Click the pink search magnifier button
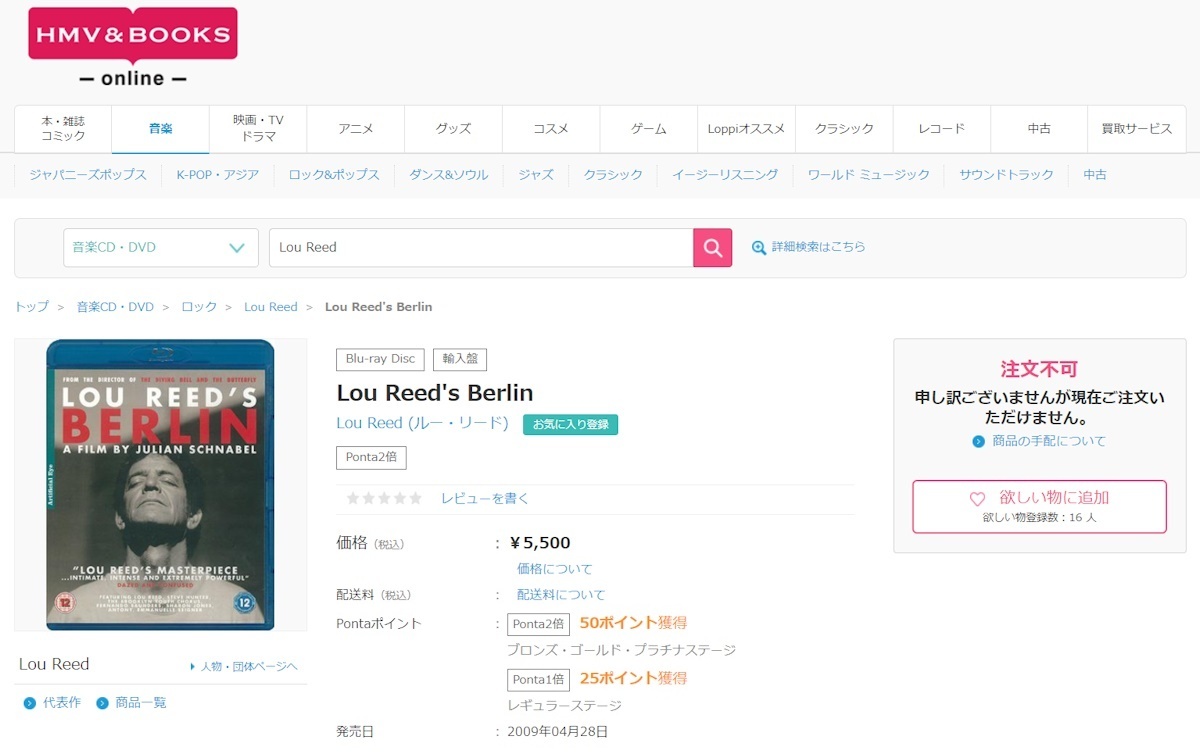This screenshot has height=754, width=1200. tap(713, 248)
